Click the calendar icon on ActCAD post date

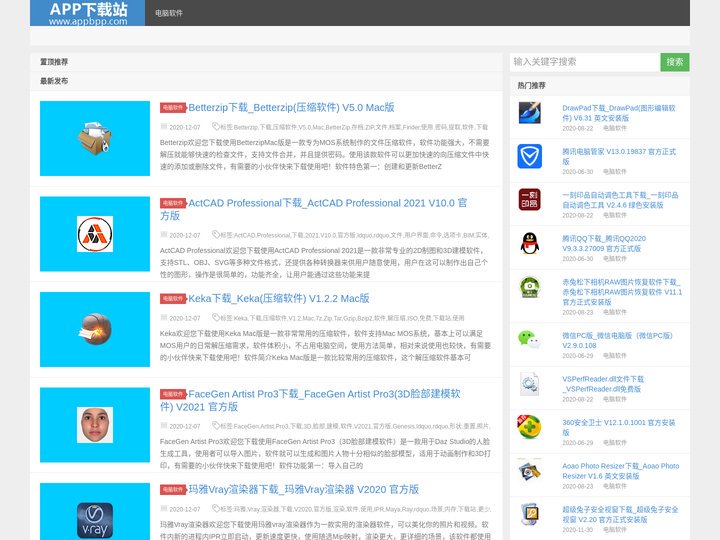(x=163, y=234)
